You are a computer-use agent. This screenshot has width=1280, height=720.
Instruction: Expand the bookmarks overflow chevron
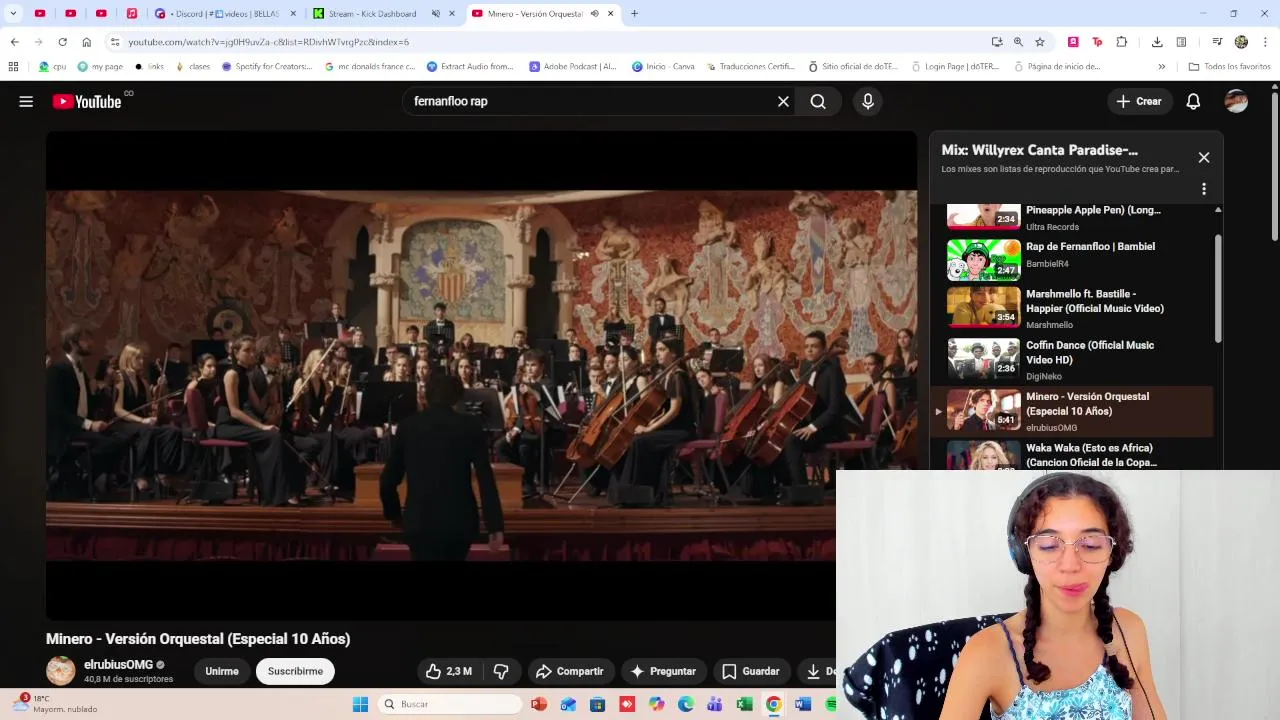(1161, 67)
